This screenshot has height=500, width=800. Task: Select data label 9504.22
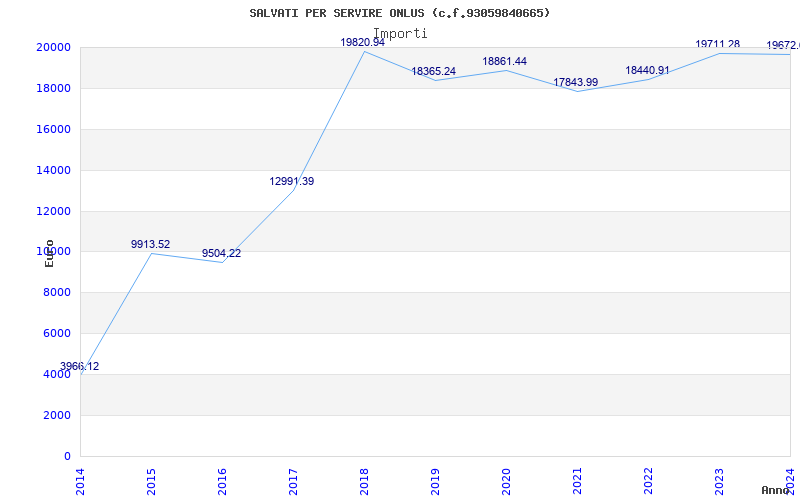tap(221, 253)
